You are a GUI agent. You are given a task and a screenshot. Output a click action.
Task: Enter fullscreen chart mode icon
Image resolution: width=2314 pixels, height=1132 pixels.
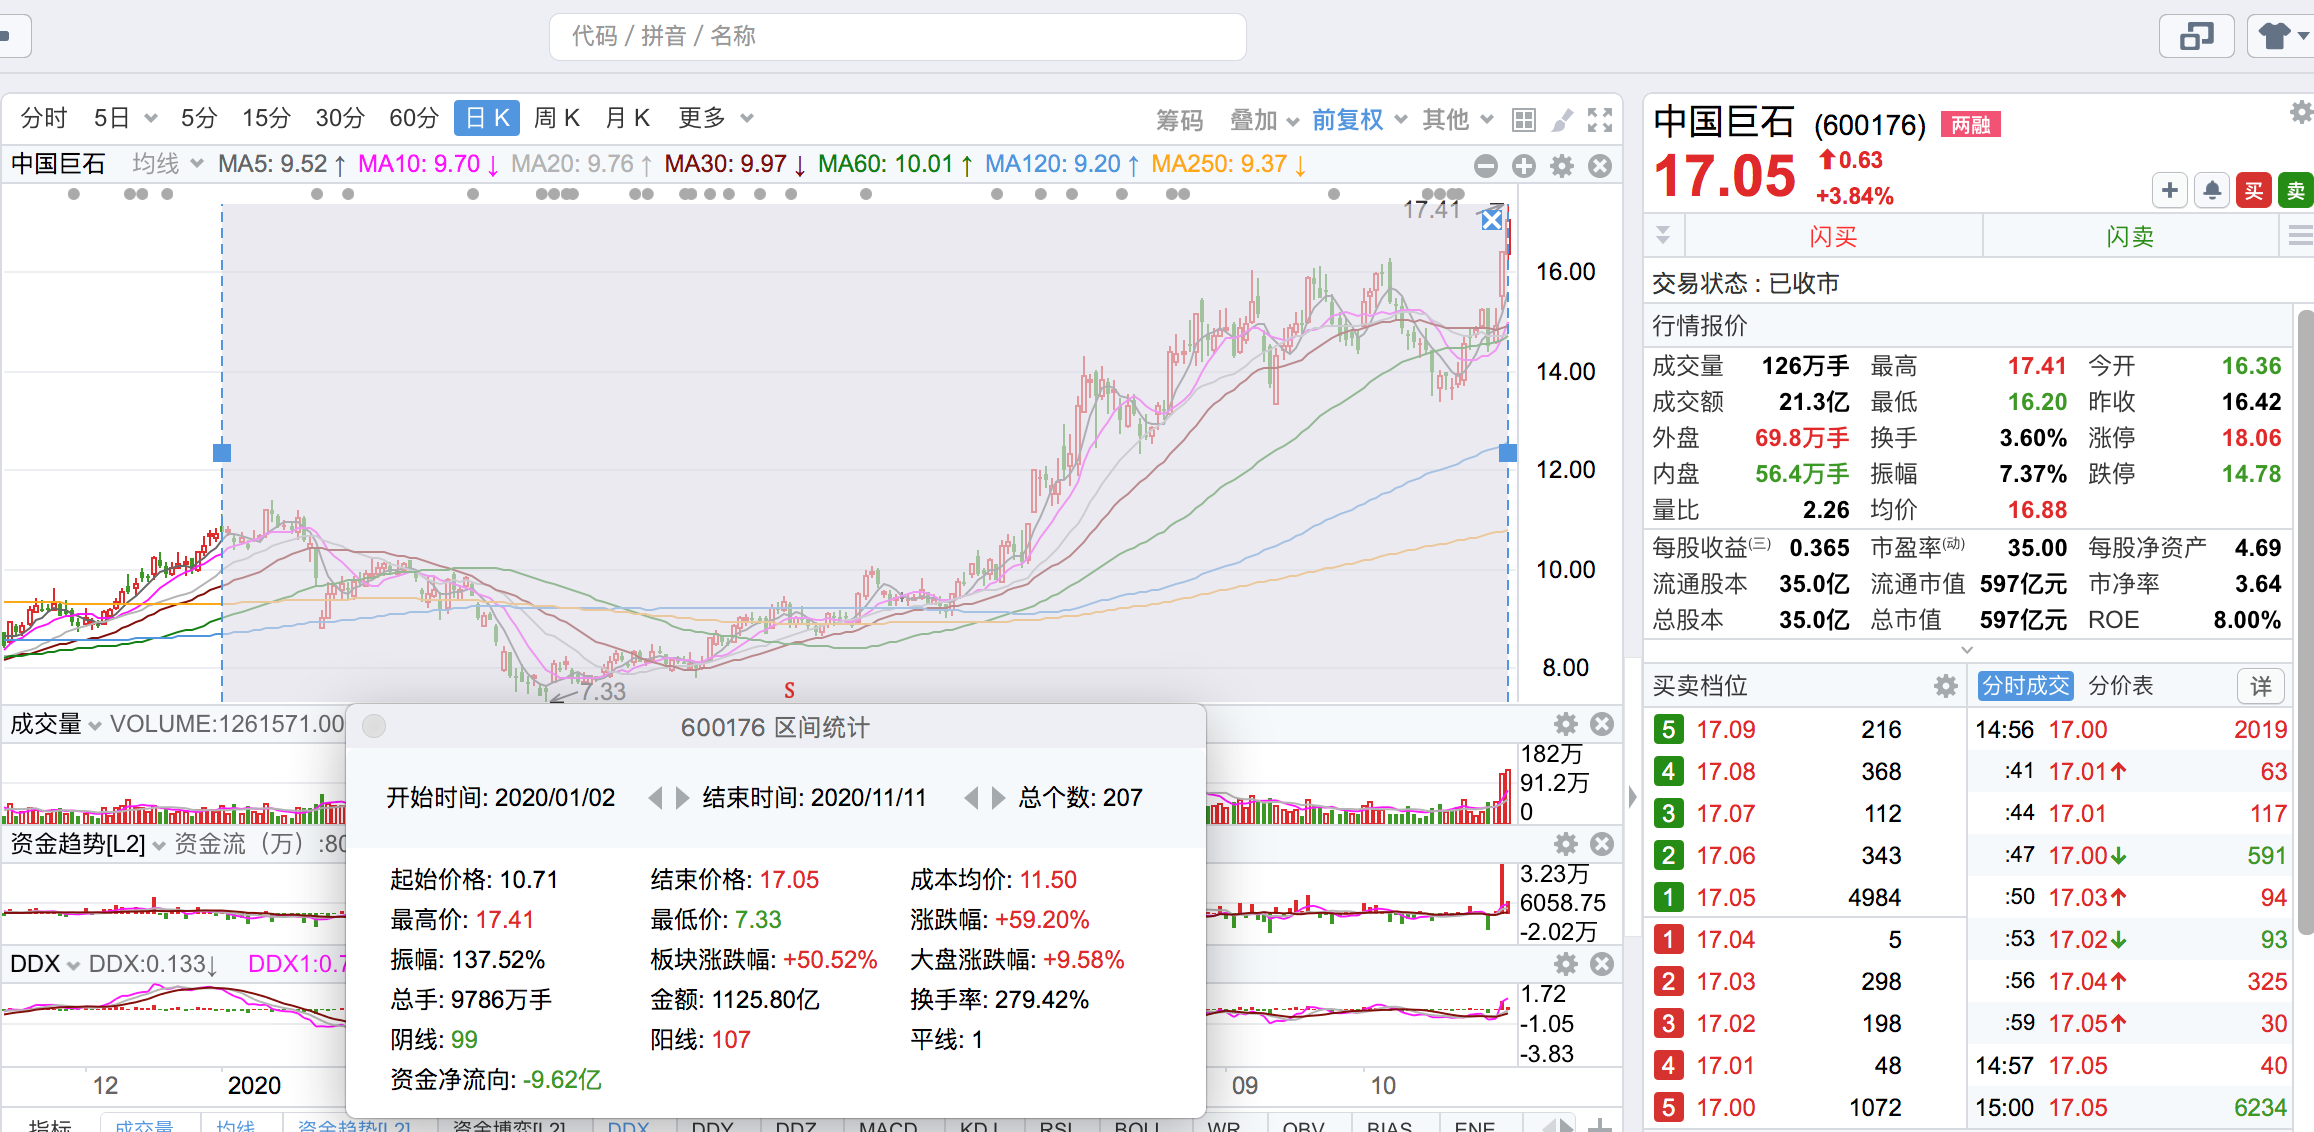pyautogui.click(x=1600, y=120)
